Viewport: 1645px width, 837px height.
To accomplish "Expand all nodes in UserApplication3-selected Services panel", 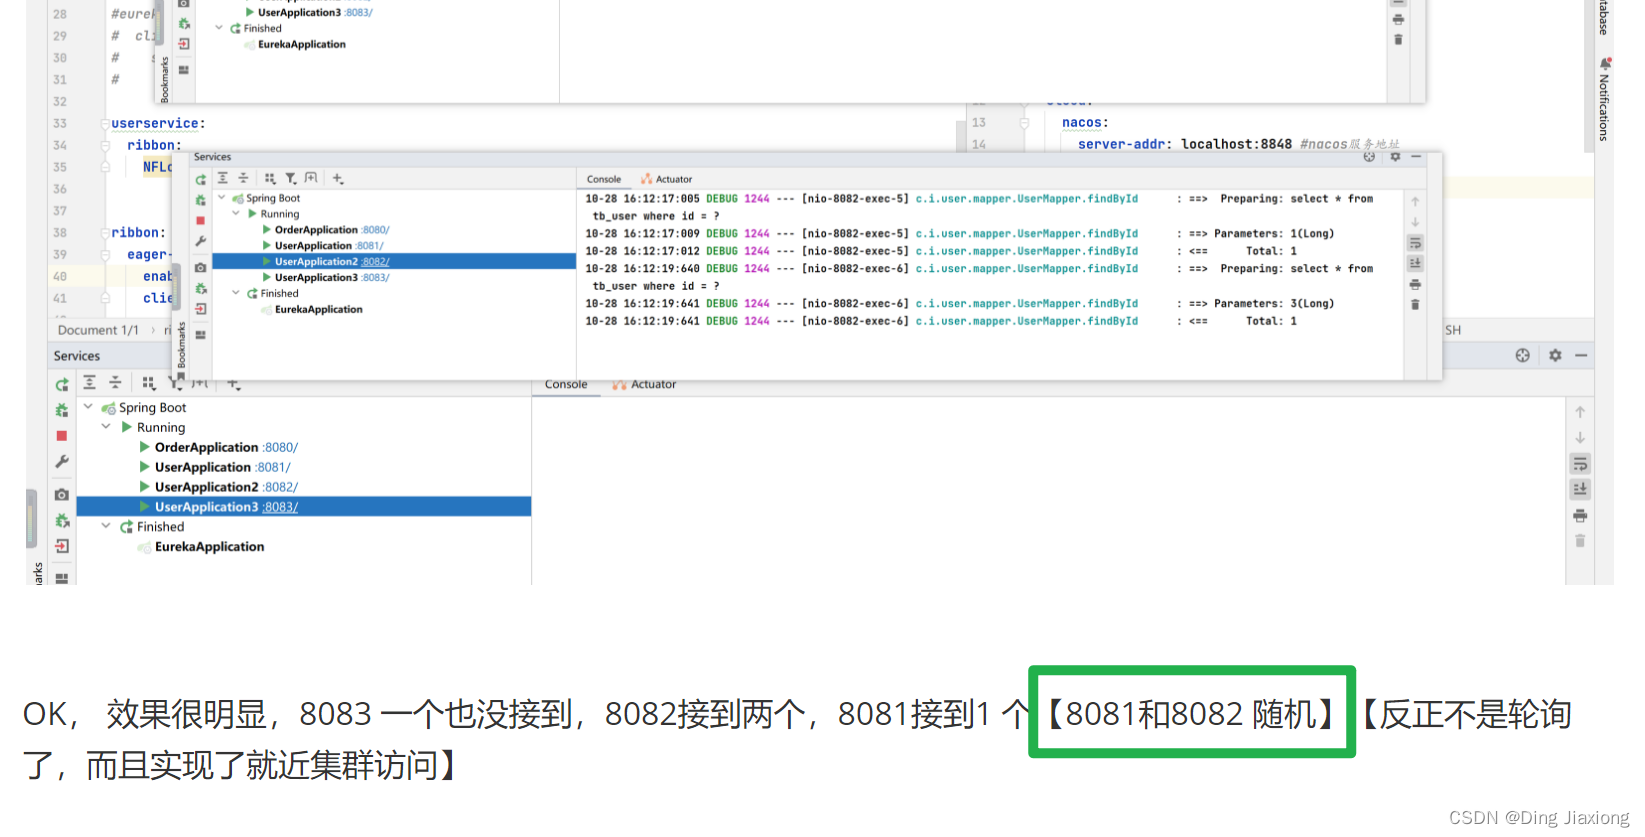I will (x=90, y=383).
